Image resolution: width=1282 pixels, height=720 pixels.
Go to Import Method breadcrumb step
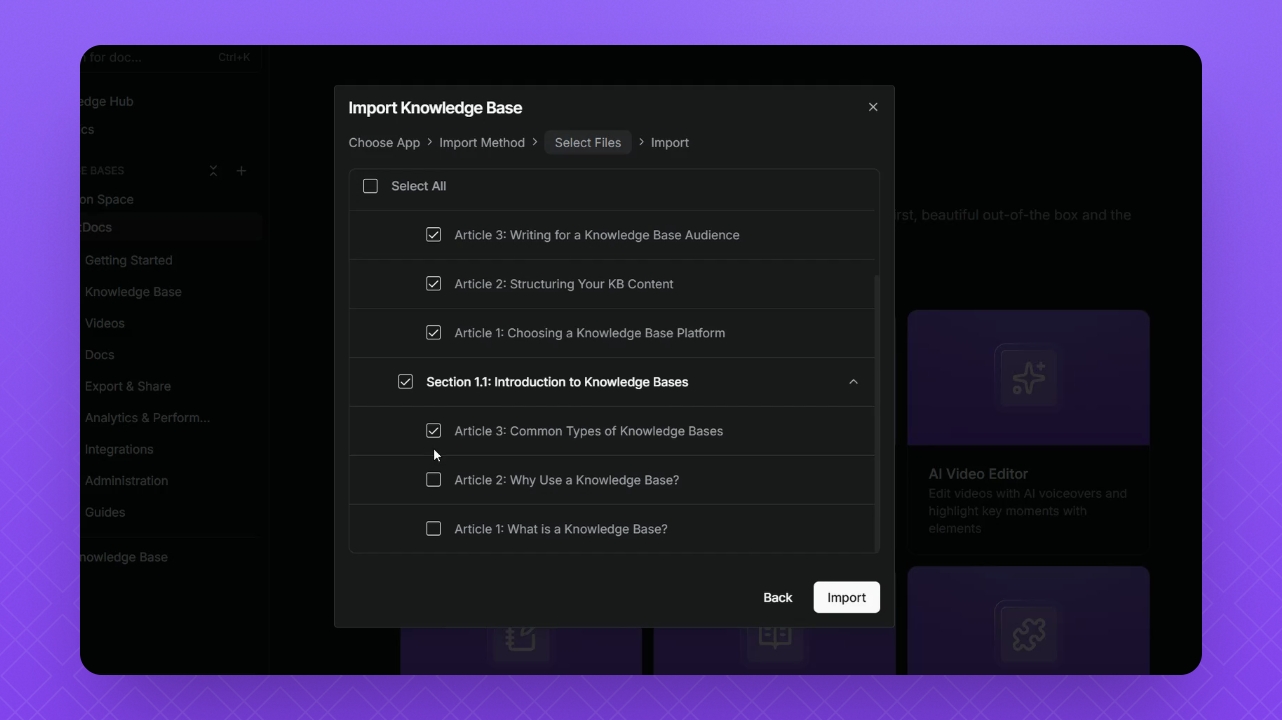(x=482, y=143)
